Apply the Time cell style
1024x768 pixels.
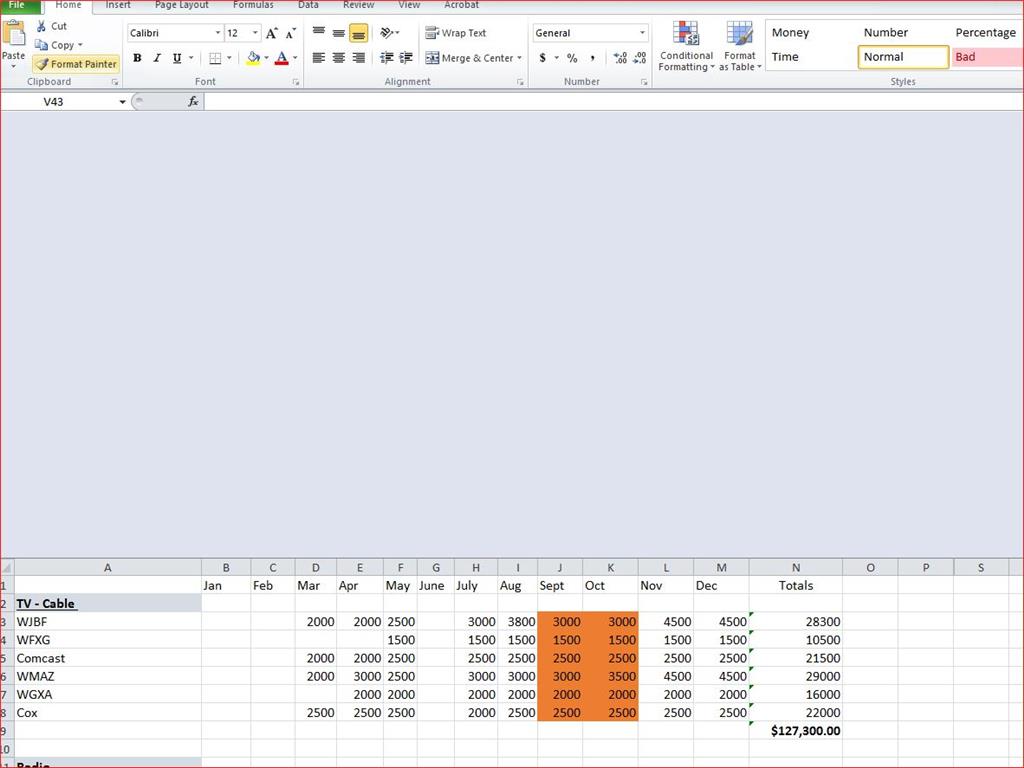(810, 57)
